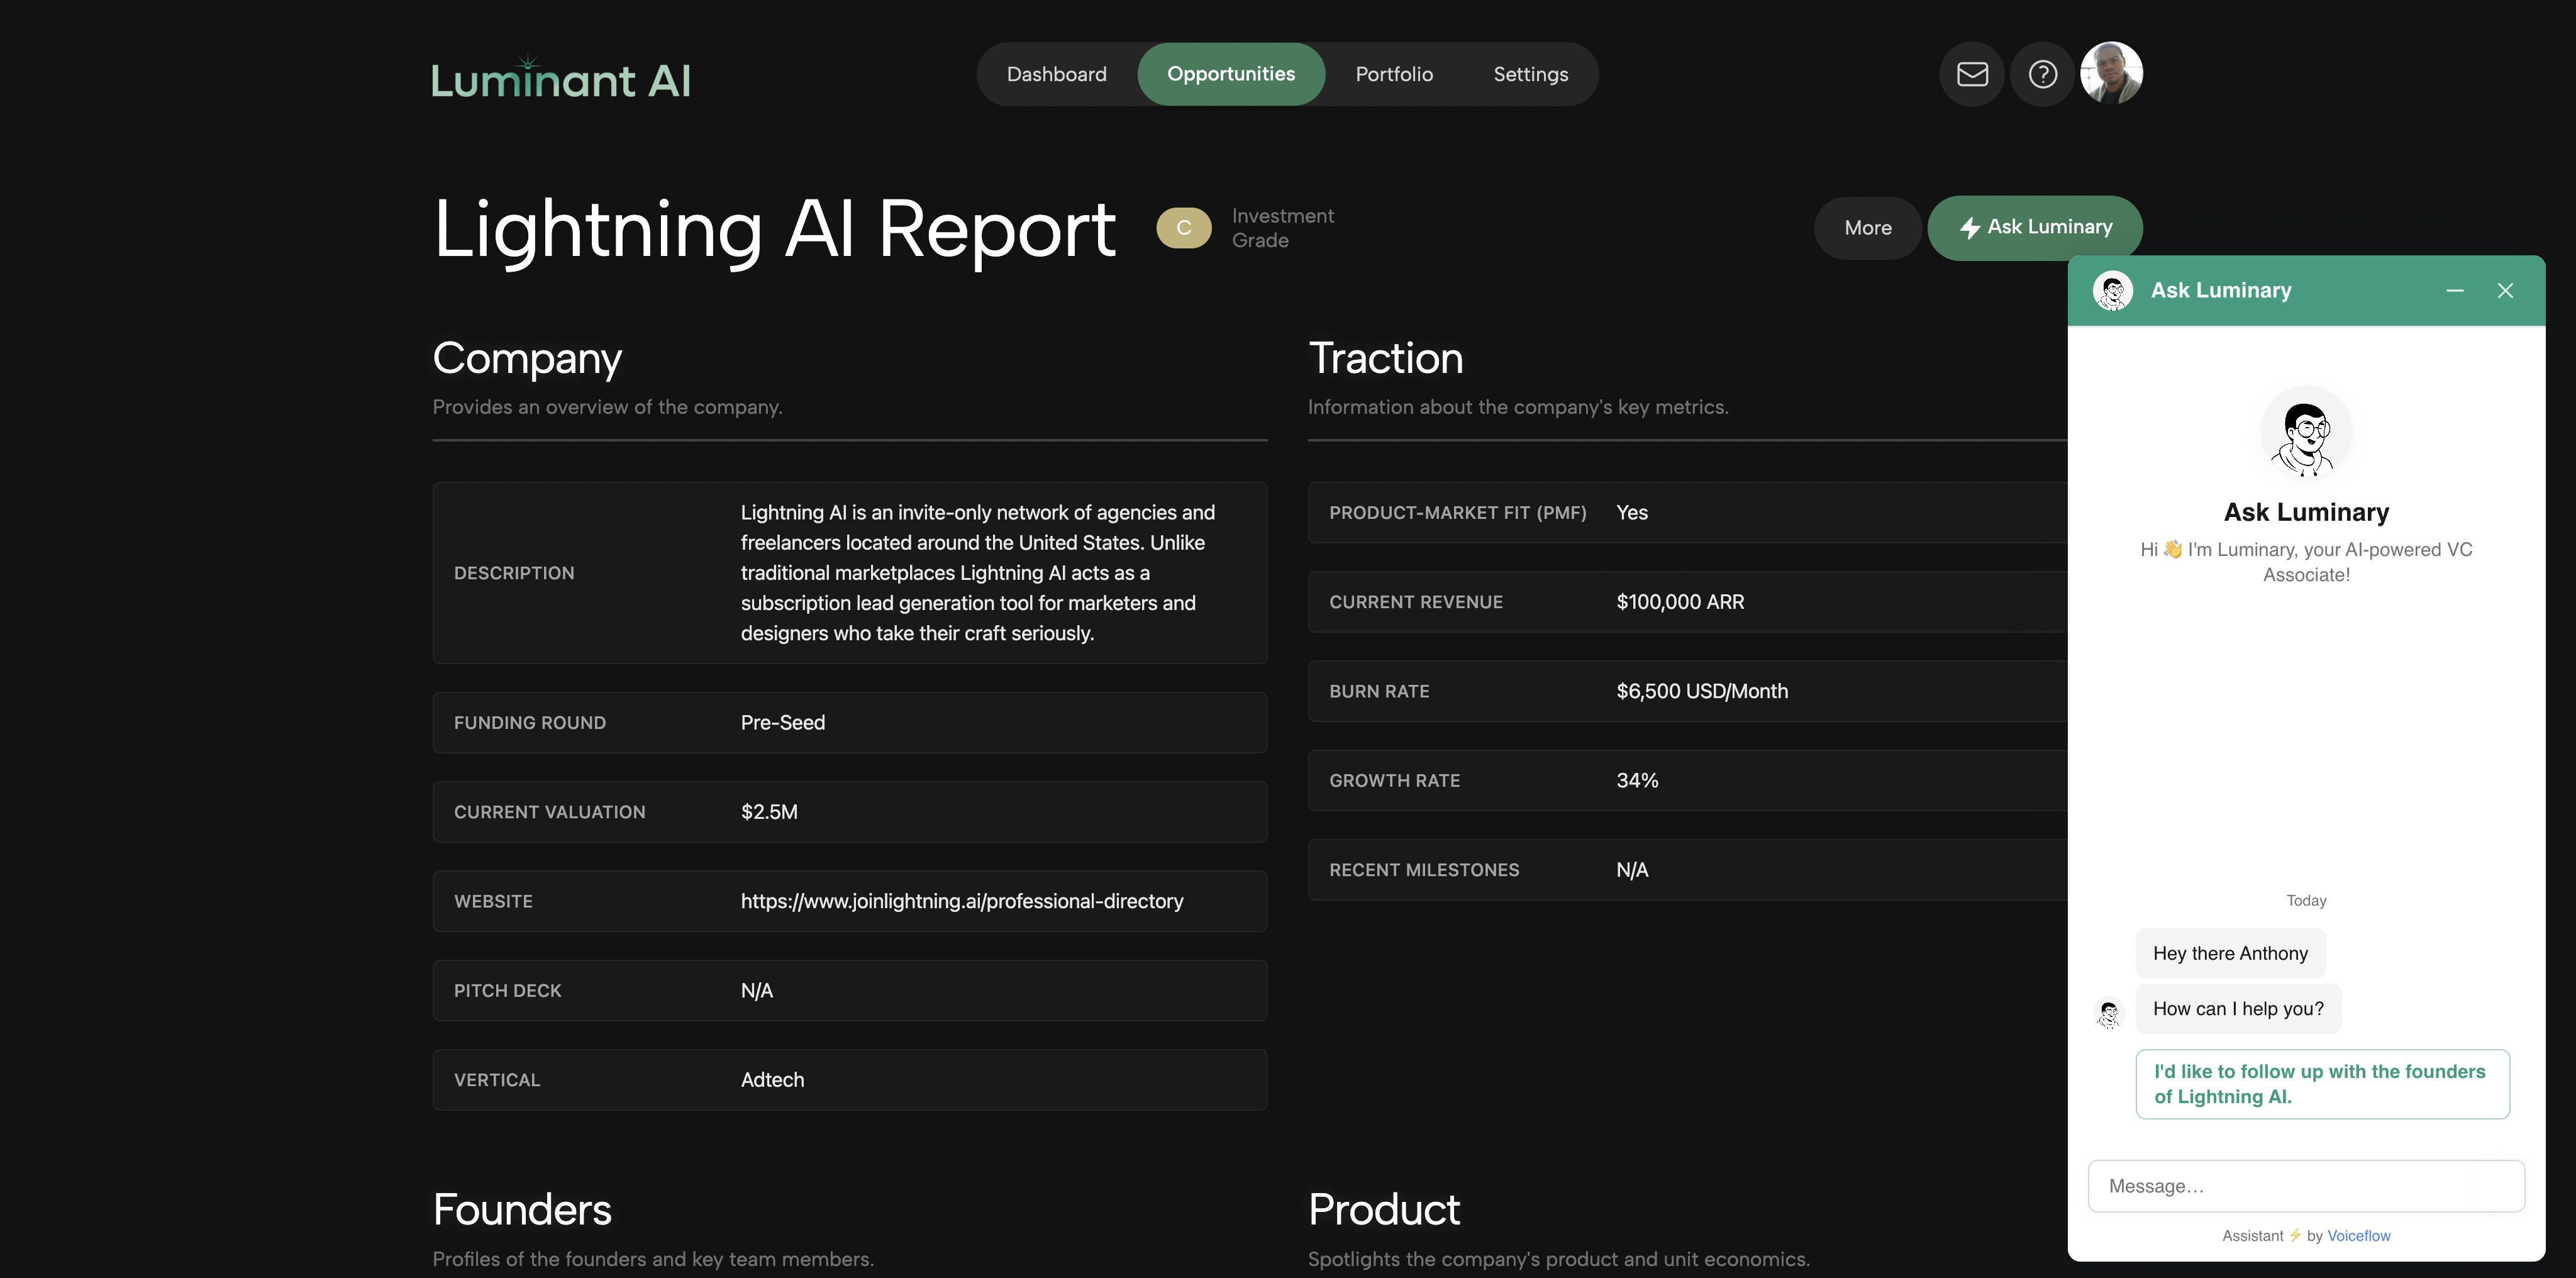2576x1278 pixels.
Task: Open the user profile avatar
Action: pyautogui.click(x=2111, y=73)
